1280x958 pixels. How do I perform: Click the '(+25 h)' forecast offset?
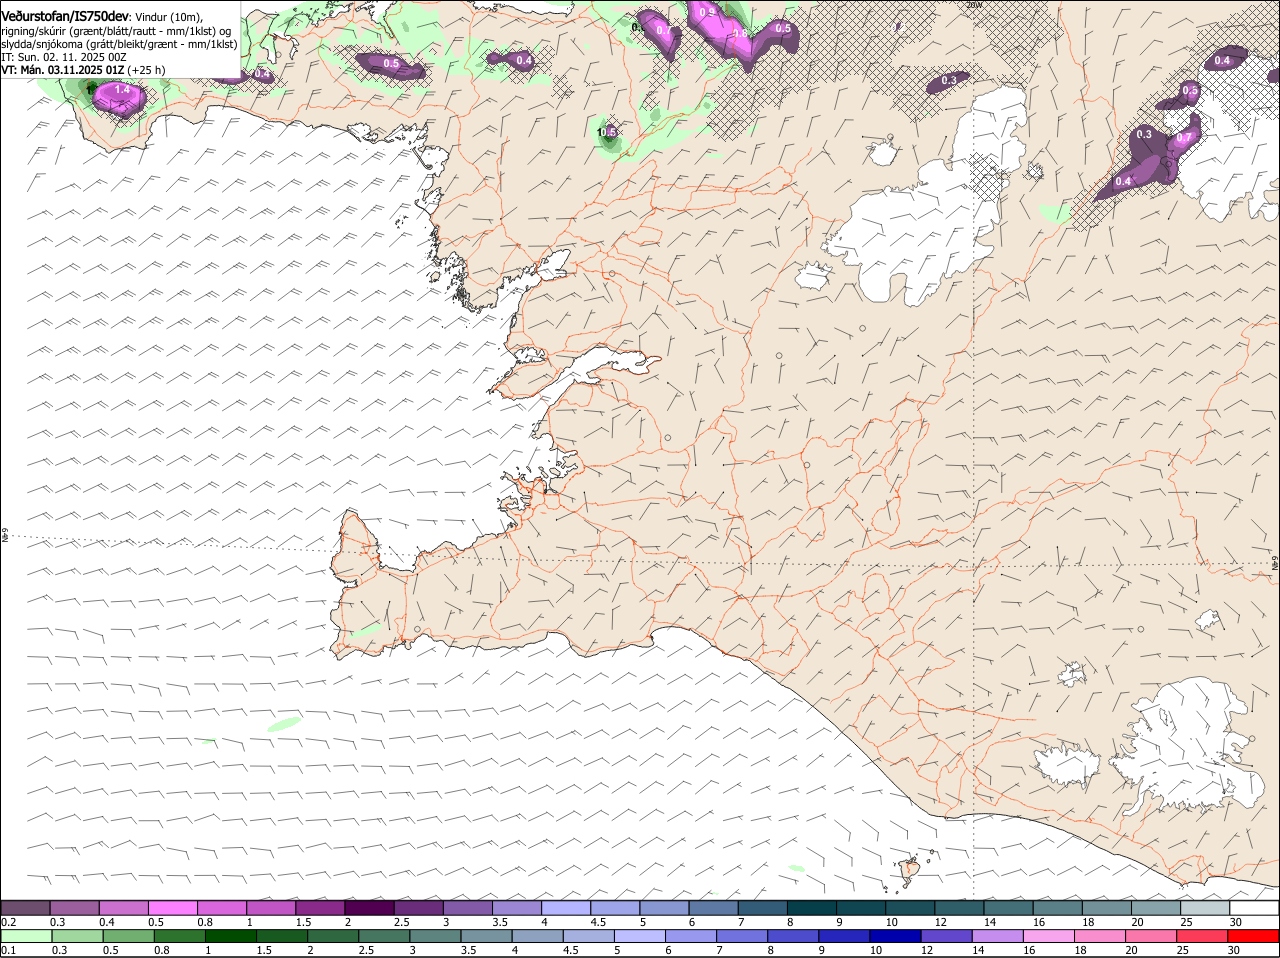[146, 70]
